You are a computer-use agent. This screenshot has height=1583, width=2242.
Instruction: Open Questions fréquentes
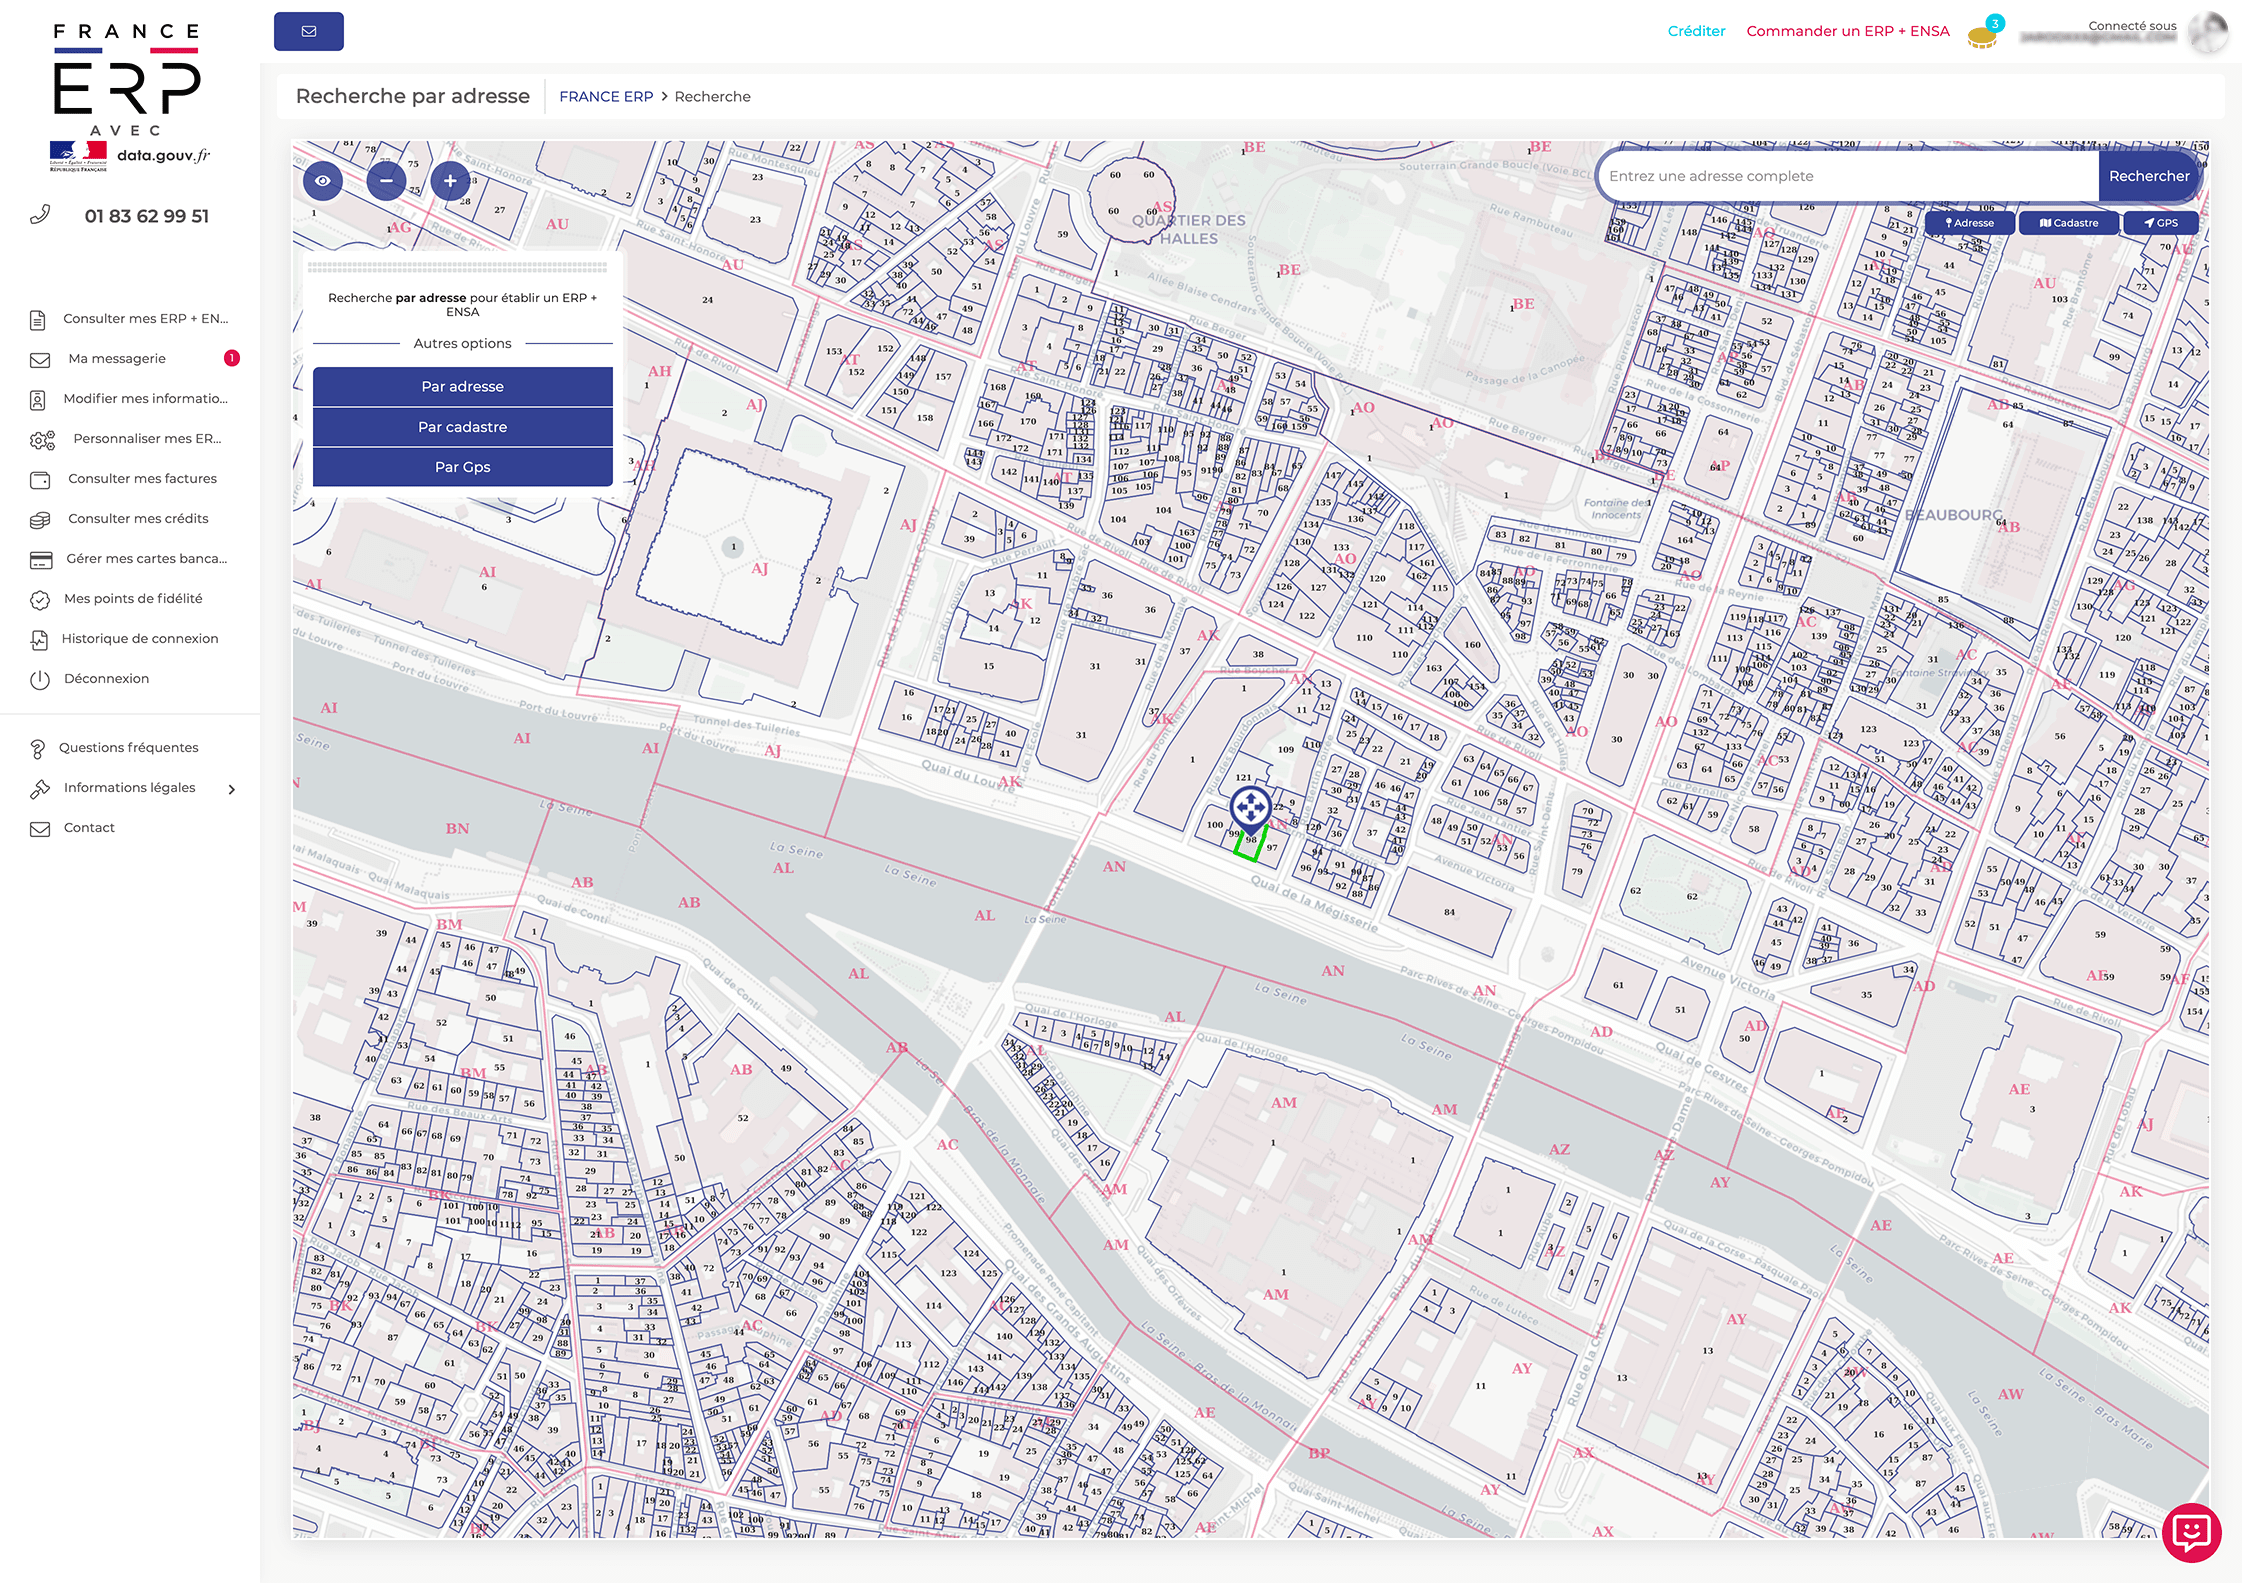pos(128,748)
